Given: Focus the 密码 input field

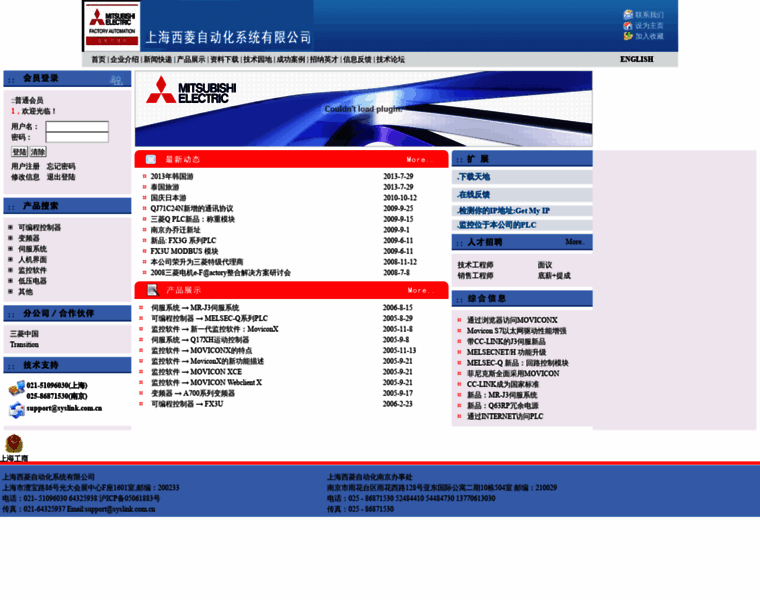Looking at the screenshot, I should [x=77, y=137].
